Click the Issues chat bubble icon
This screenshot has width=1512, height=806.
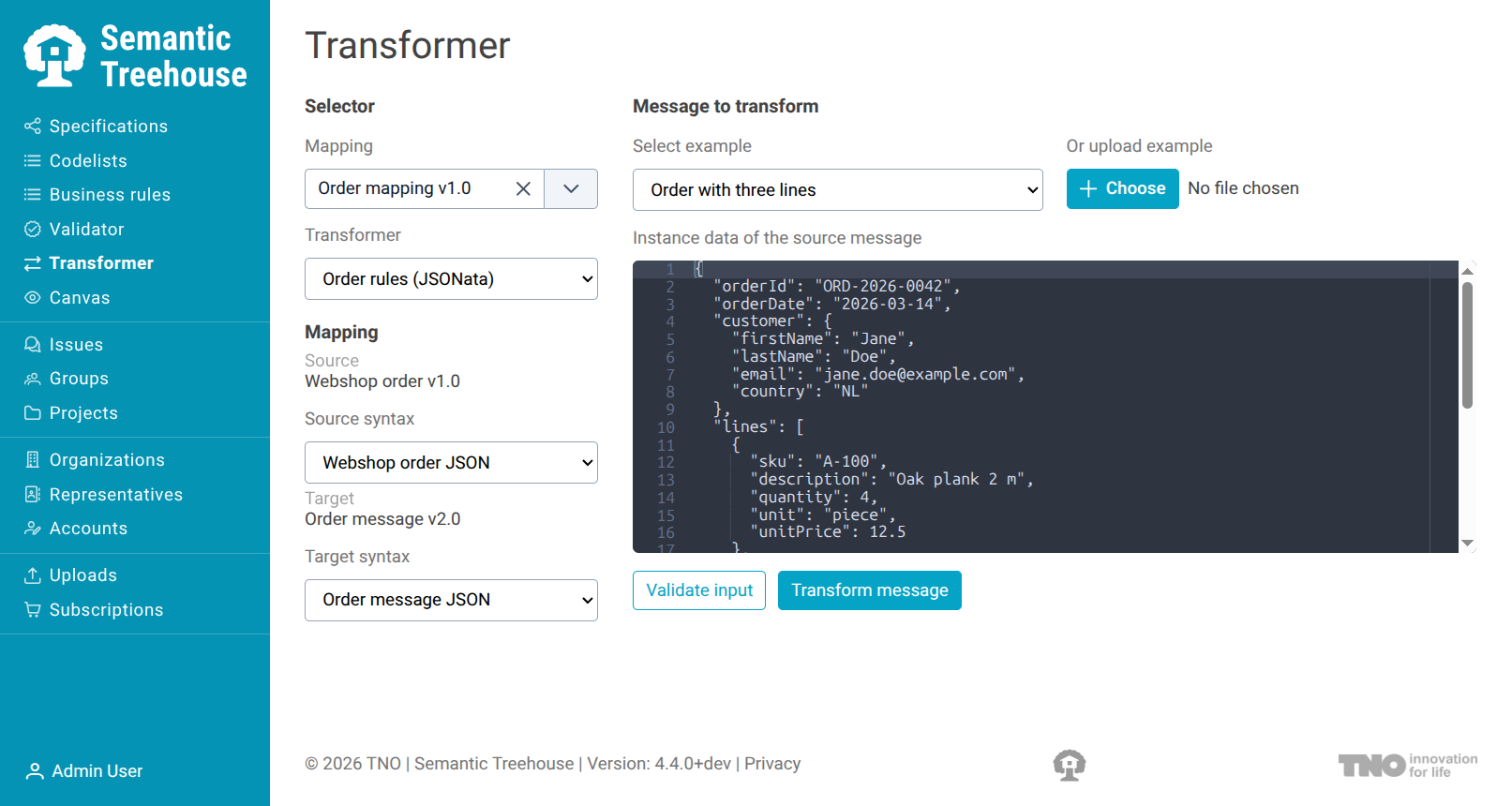coord(33,345)
